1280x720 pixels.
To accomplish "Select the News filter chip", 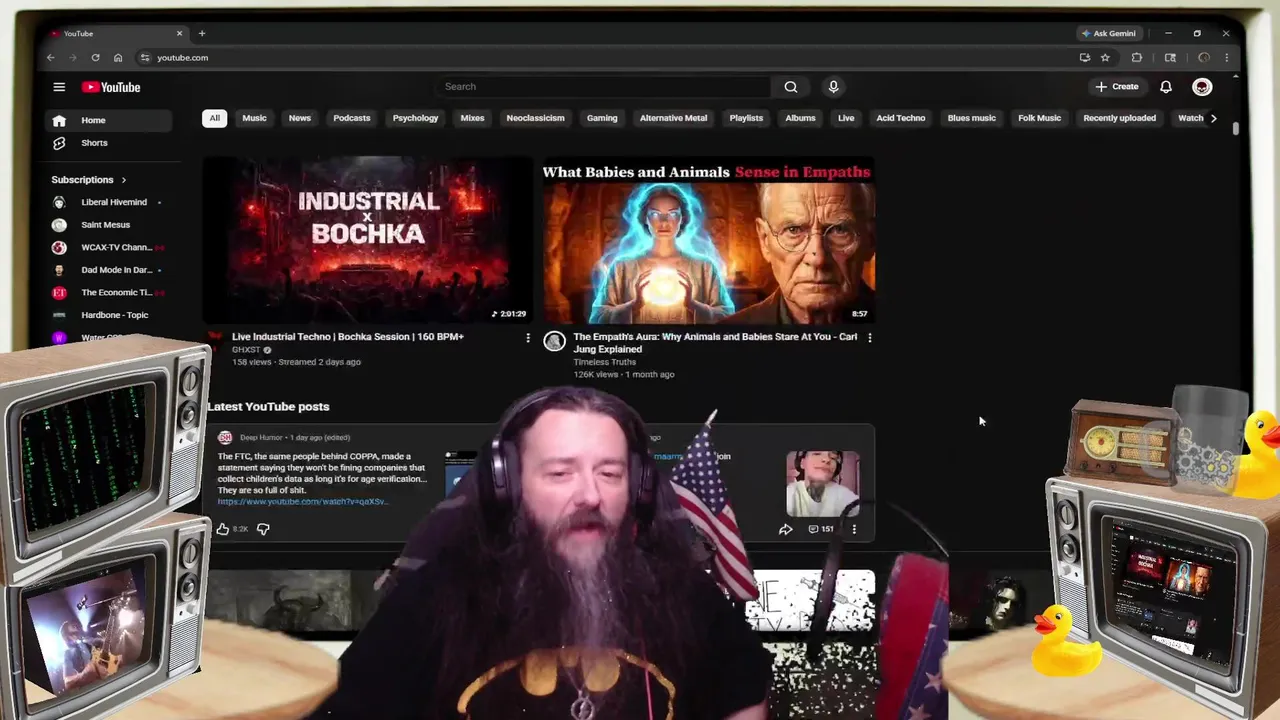I will 300,118.
